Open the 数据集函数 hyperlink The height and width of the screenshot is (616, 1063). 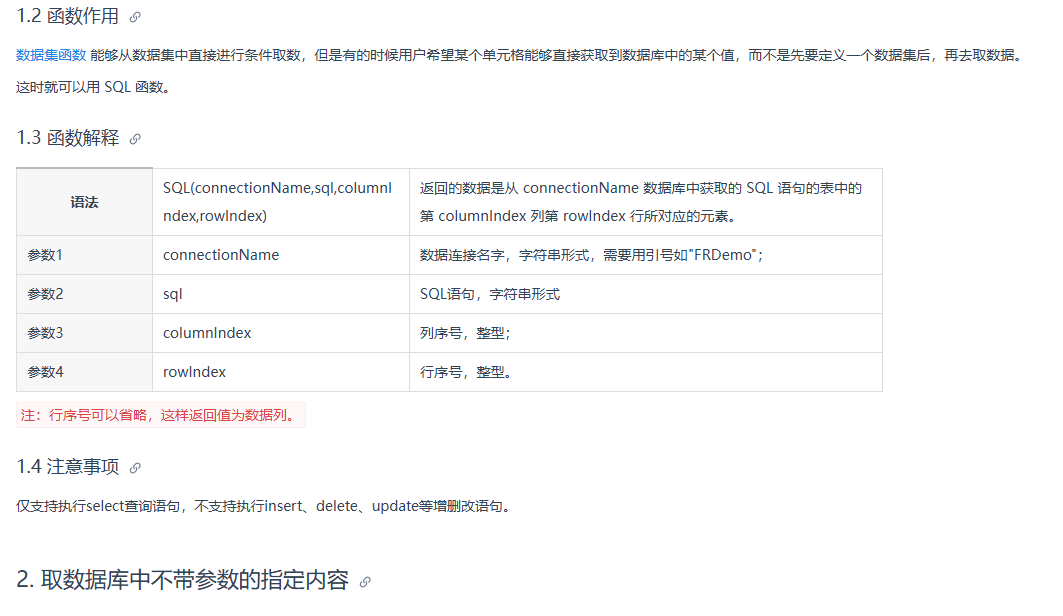click(51, 55)
